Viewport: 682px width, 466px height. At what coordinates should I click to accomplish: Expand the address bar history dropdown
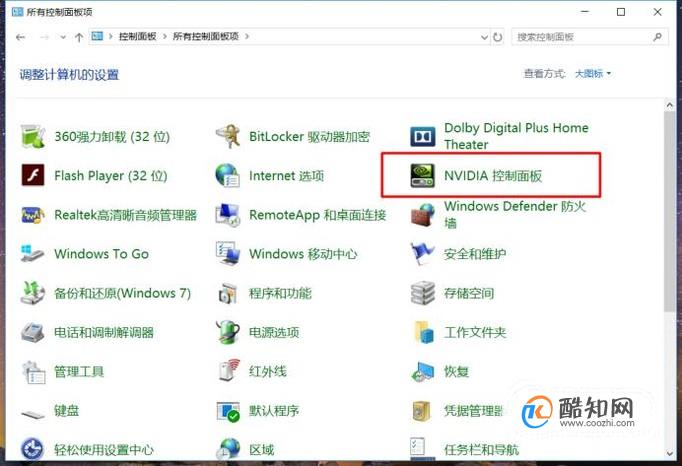pos(485,37)
